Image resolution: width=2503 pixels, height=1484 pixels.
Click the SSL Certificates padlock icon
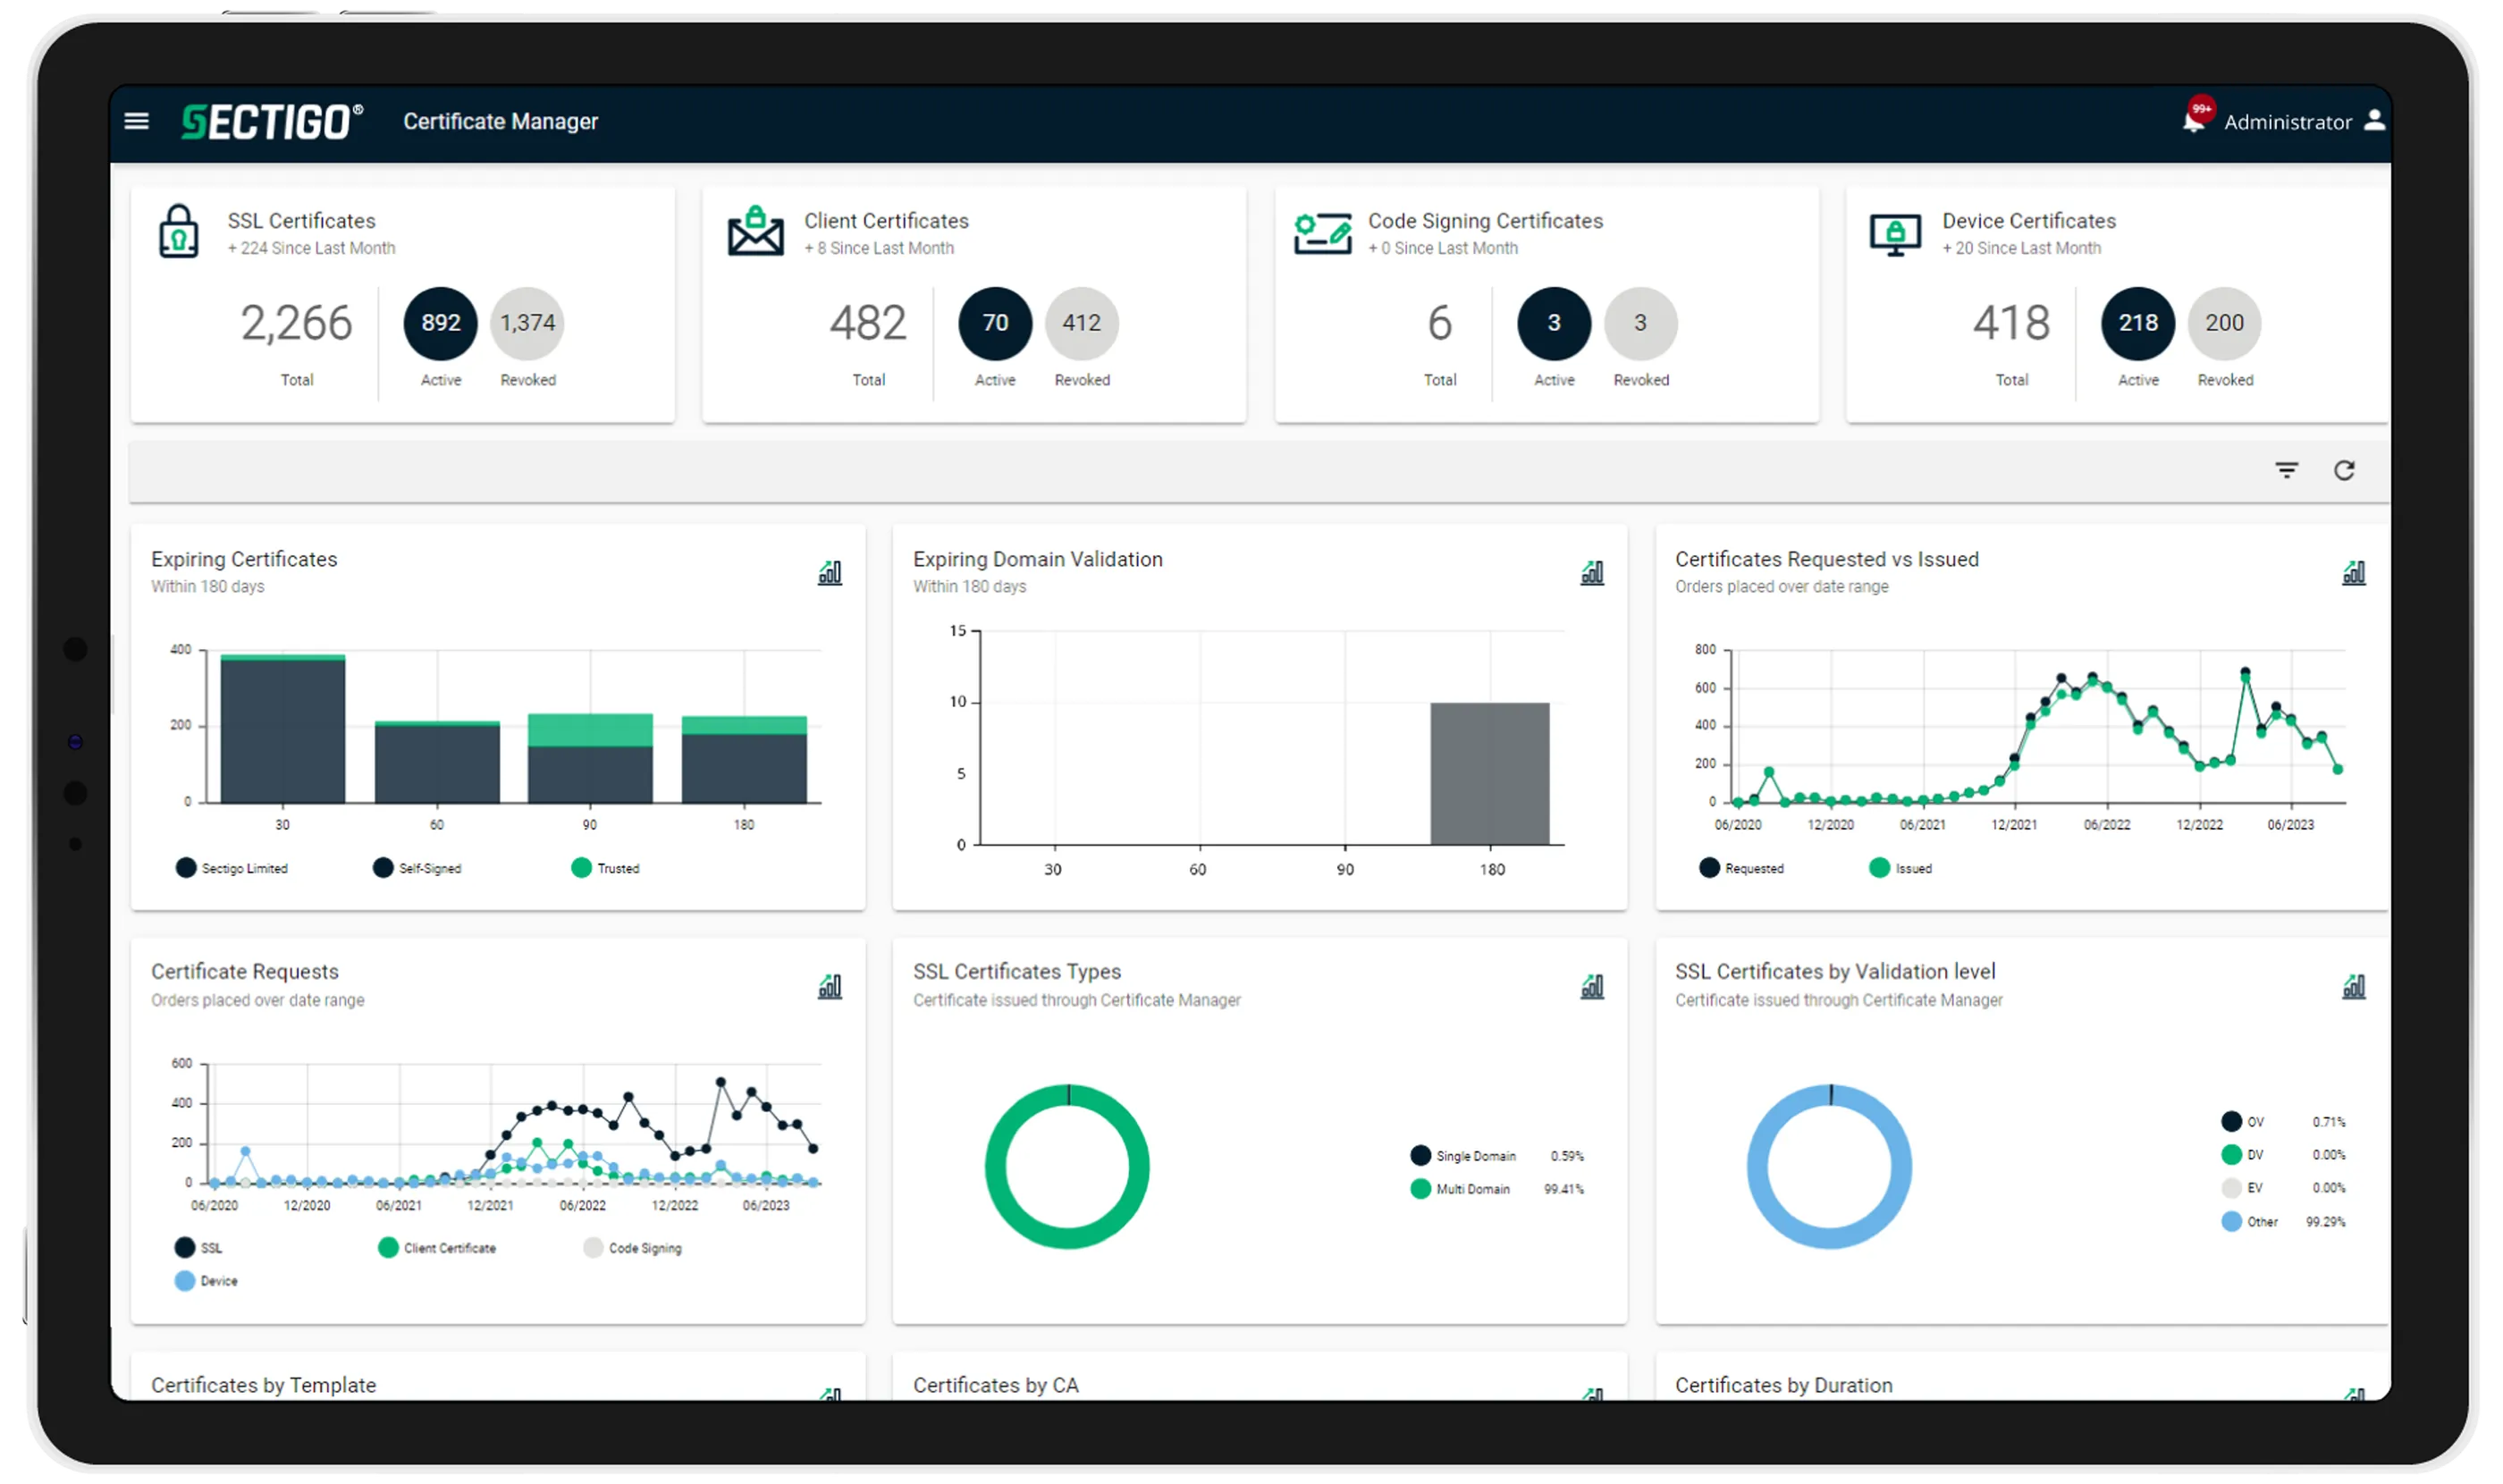tap(179, 232)
